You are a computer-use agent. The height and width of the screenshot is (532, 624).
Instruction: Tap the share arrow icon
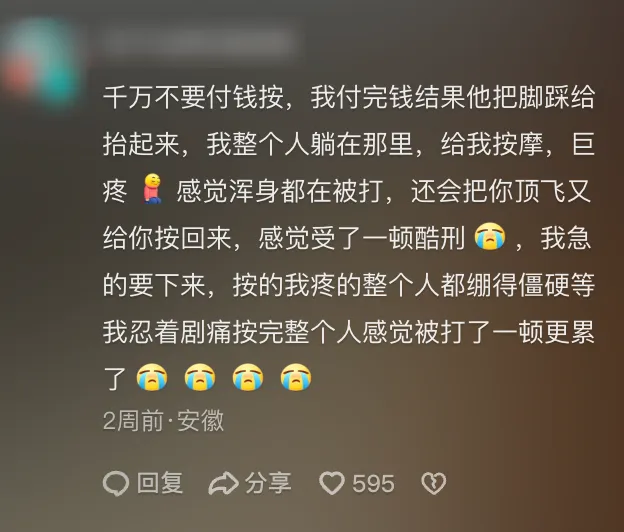(223, 483)
